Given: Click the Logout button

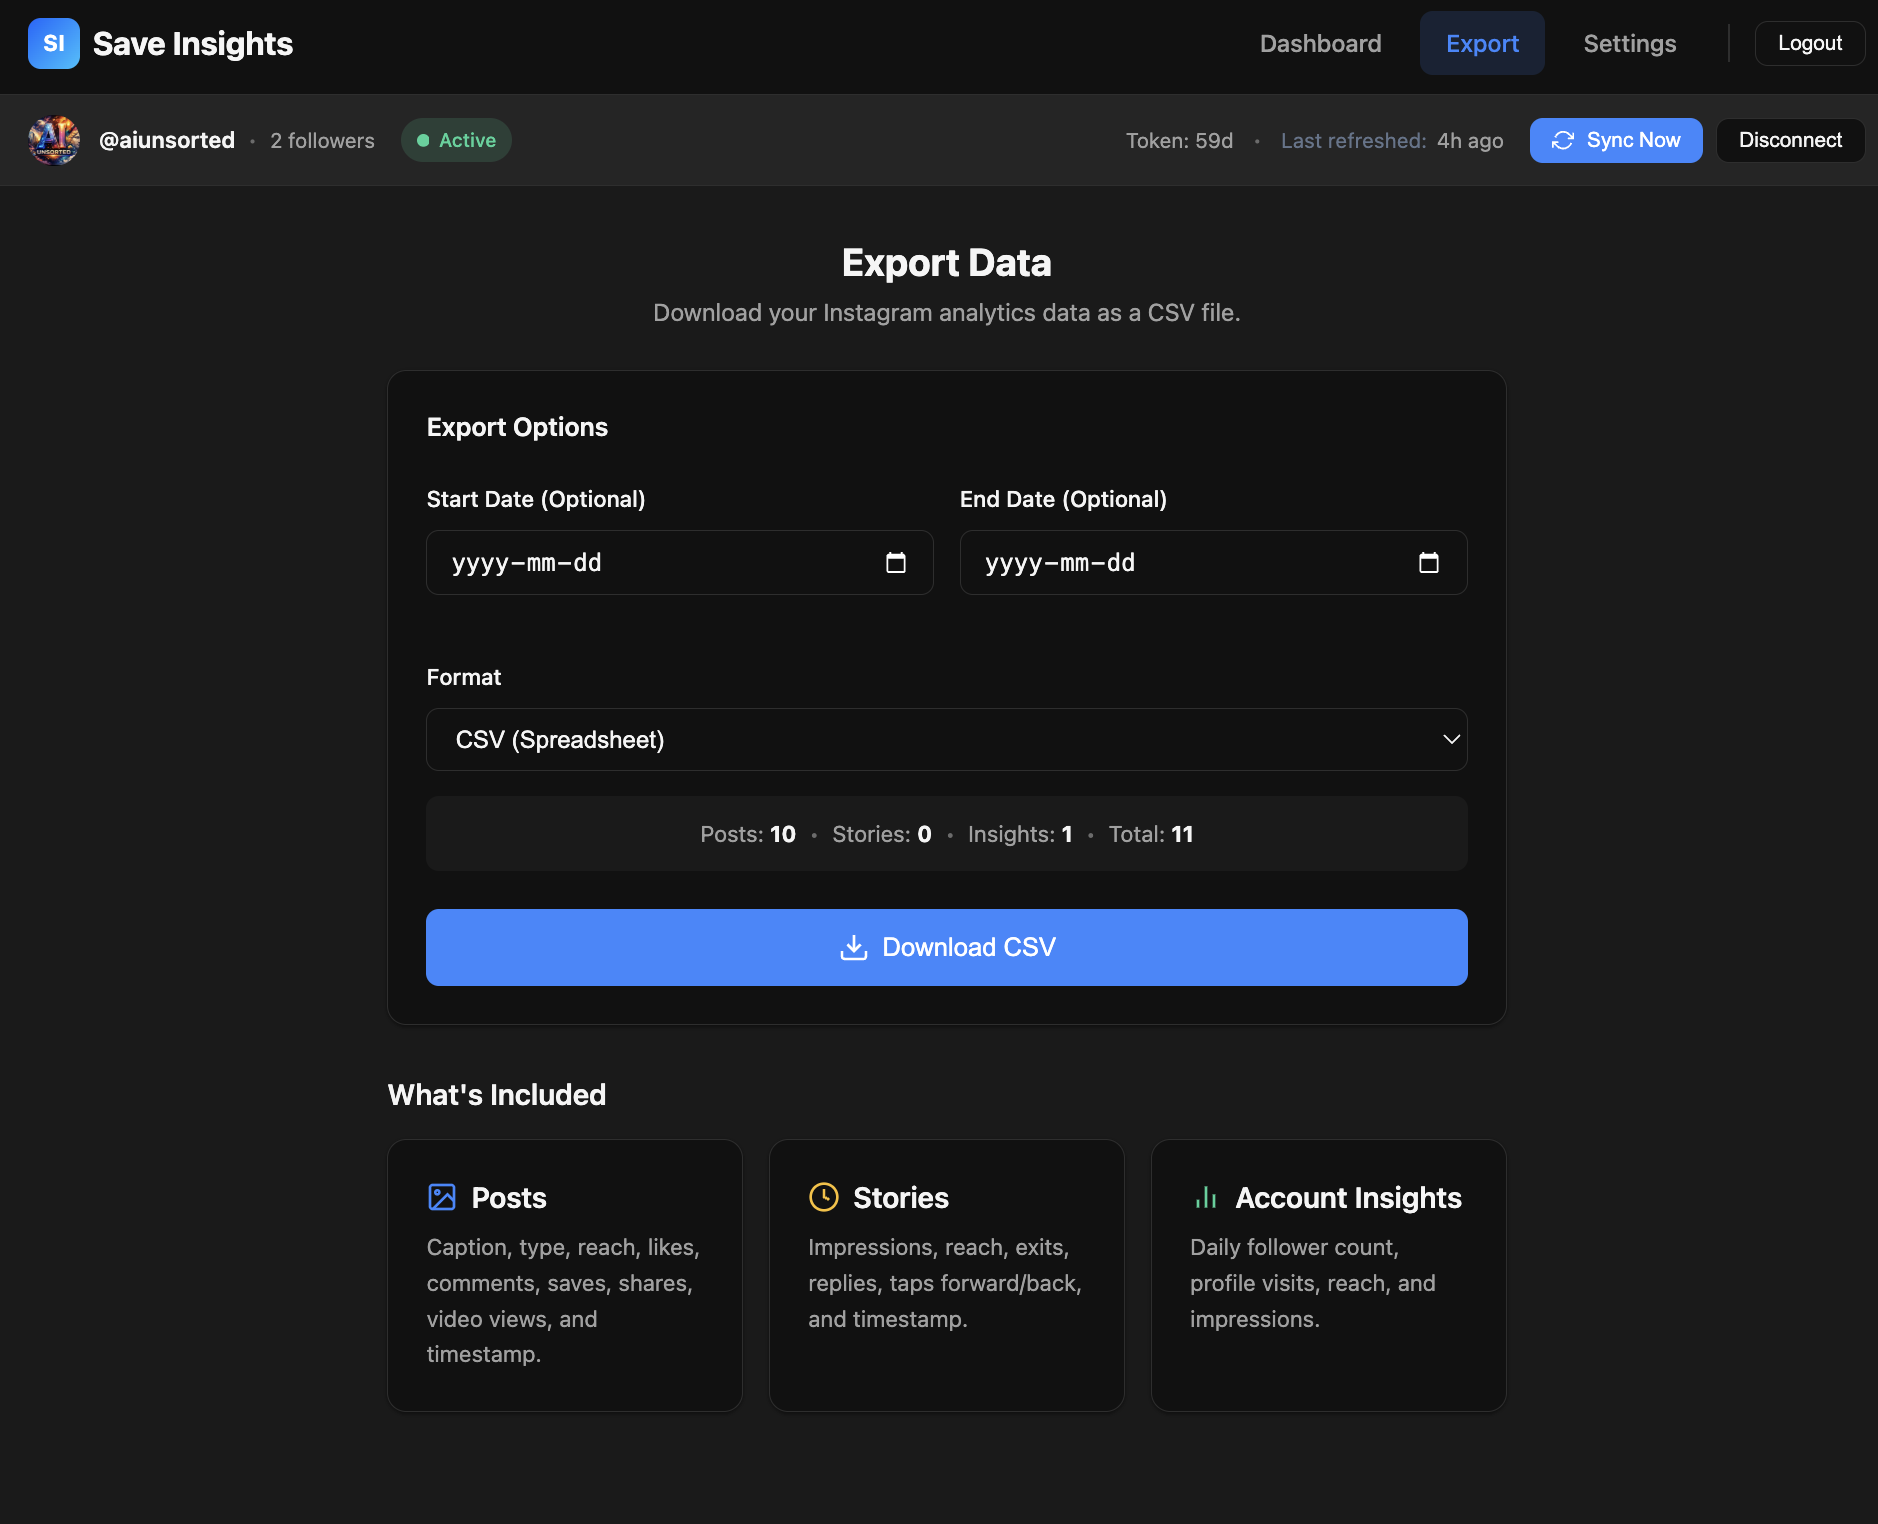Looking at the screenshot, I should 1810,43.
